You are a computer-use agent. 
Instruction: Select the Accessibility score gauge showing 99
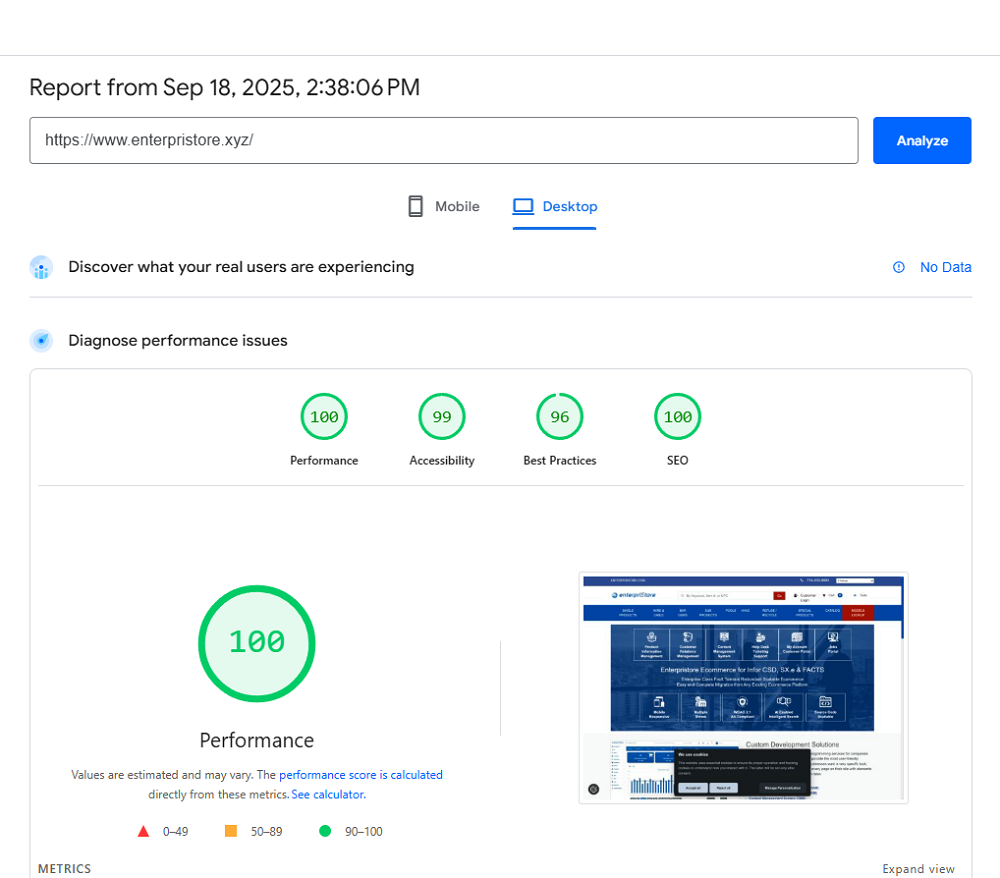coord(442,417)
